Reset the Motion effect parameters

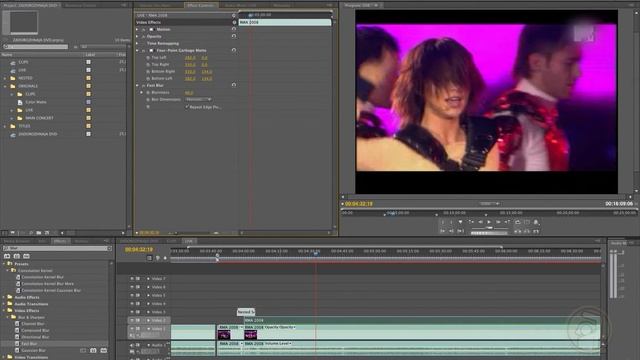click(234, 29)
